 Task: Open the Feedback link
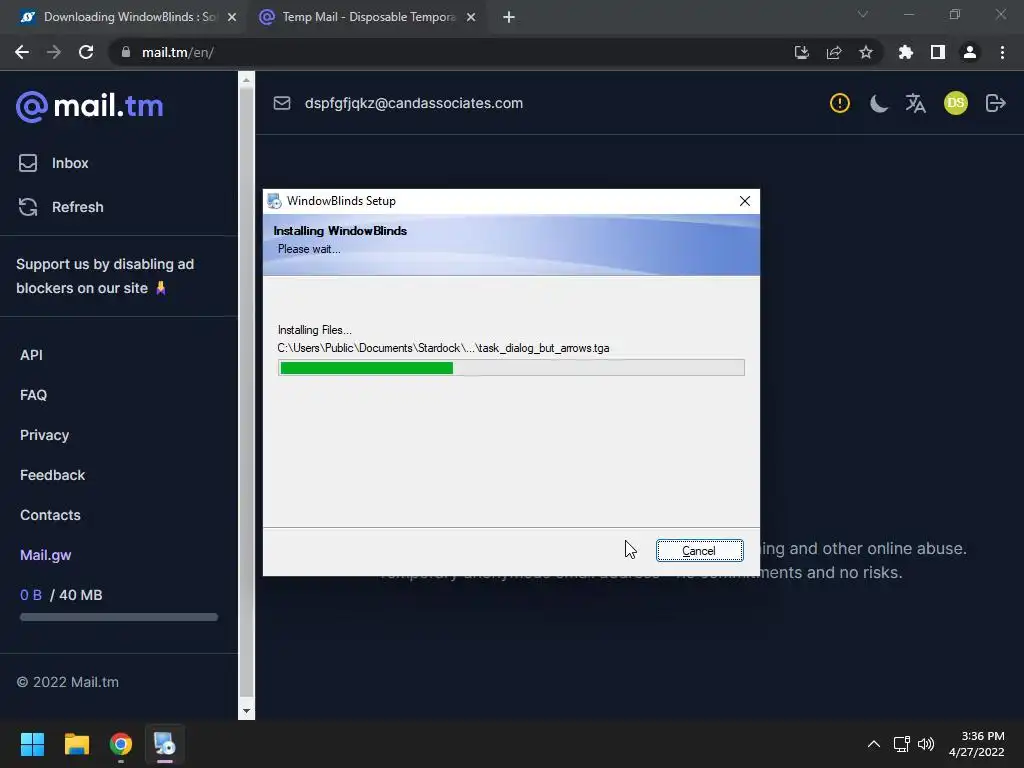(x=52, y=475)
